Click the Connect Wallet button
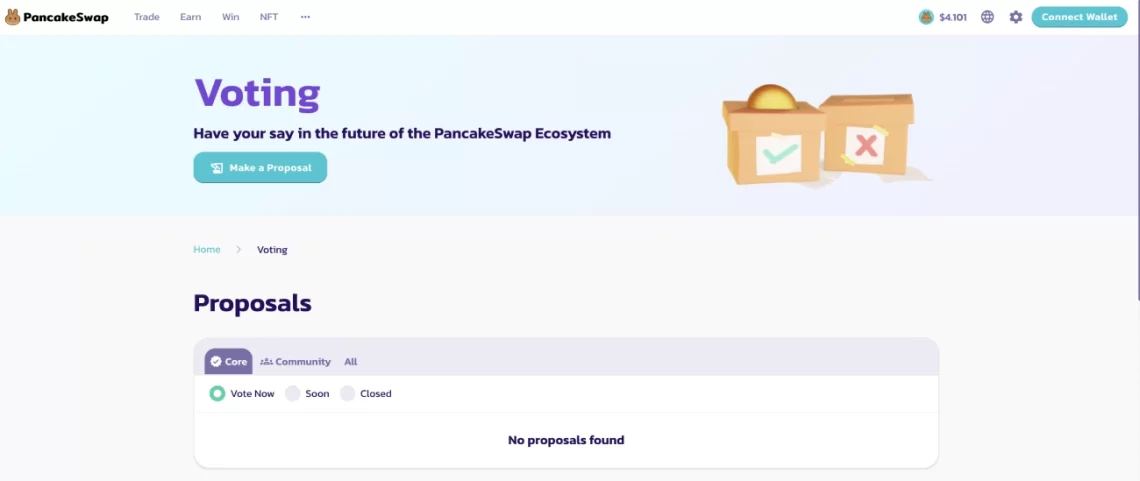 [x=1079, y=17]
